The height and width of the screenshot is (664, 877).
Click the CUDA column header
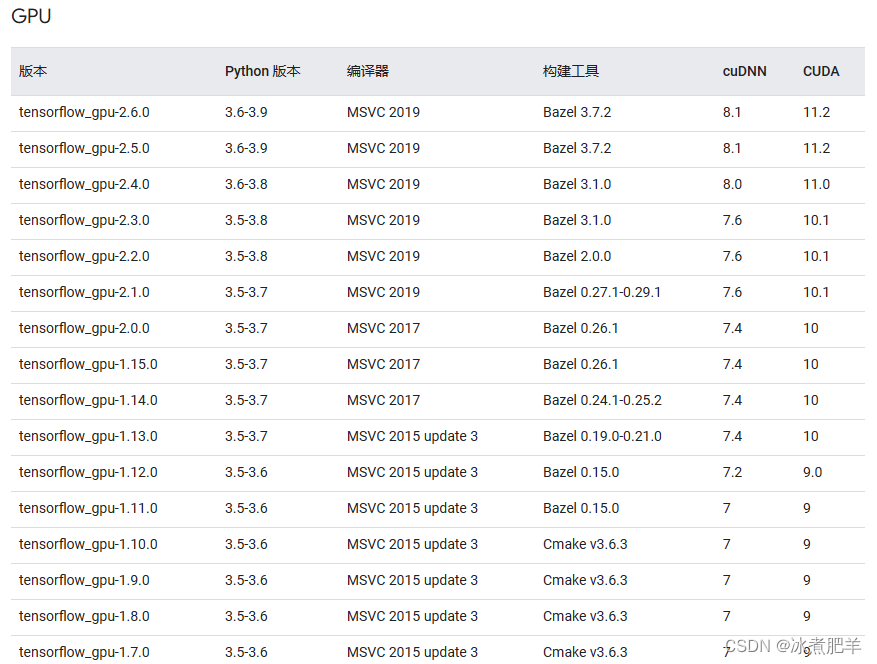821,71
